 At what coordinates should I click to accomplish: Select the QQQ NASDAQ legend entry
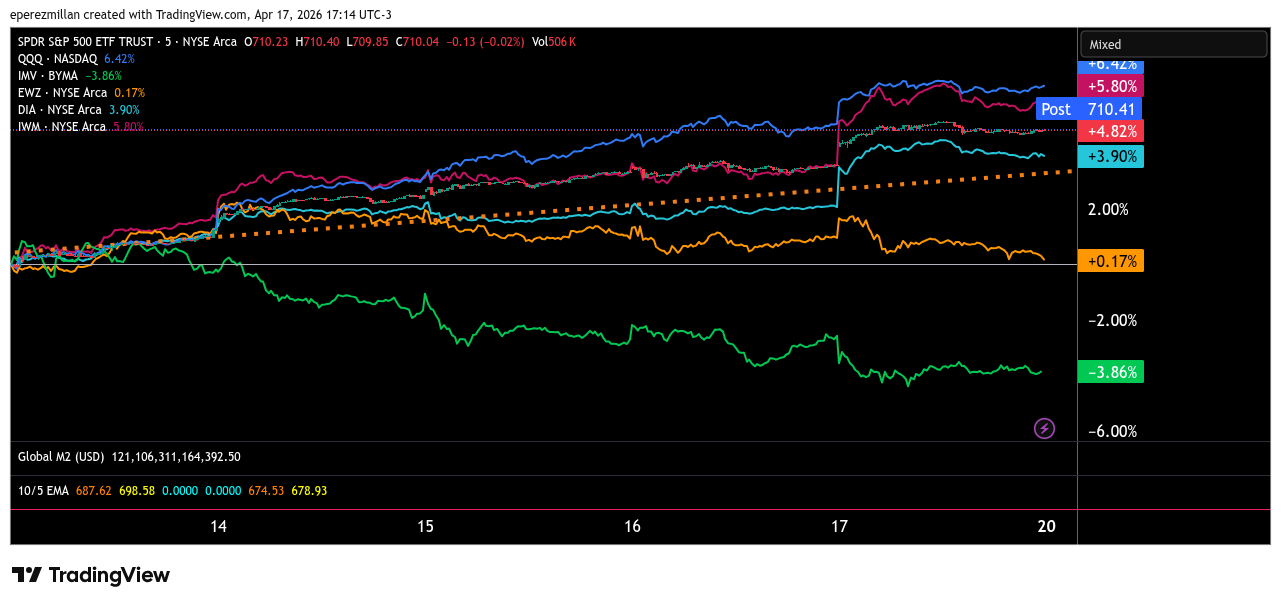click(58, 59)
